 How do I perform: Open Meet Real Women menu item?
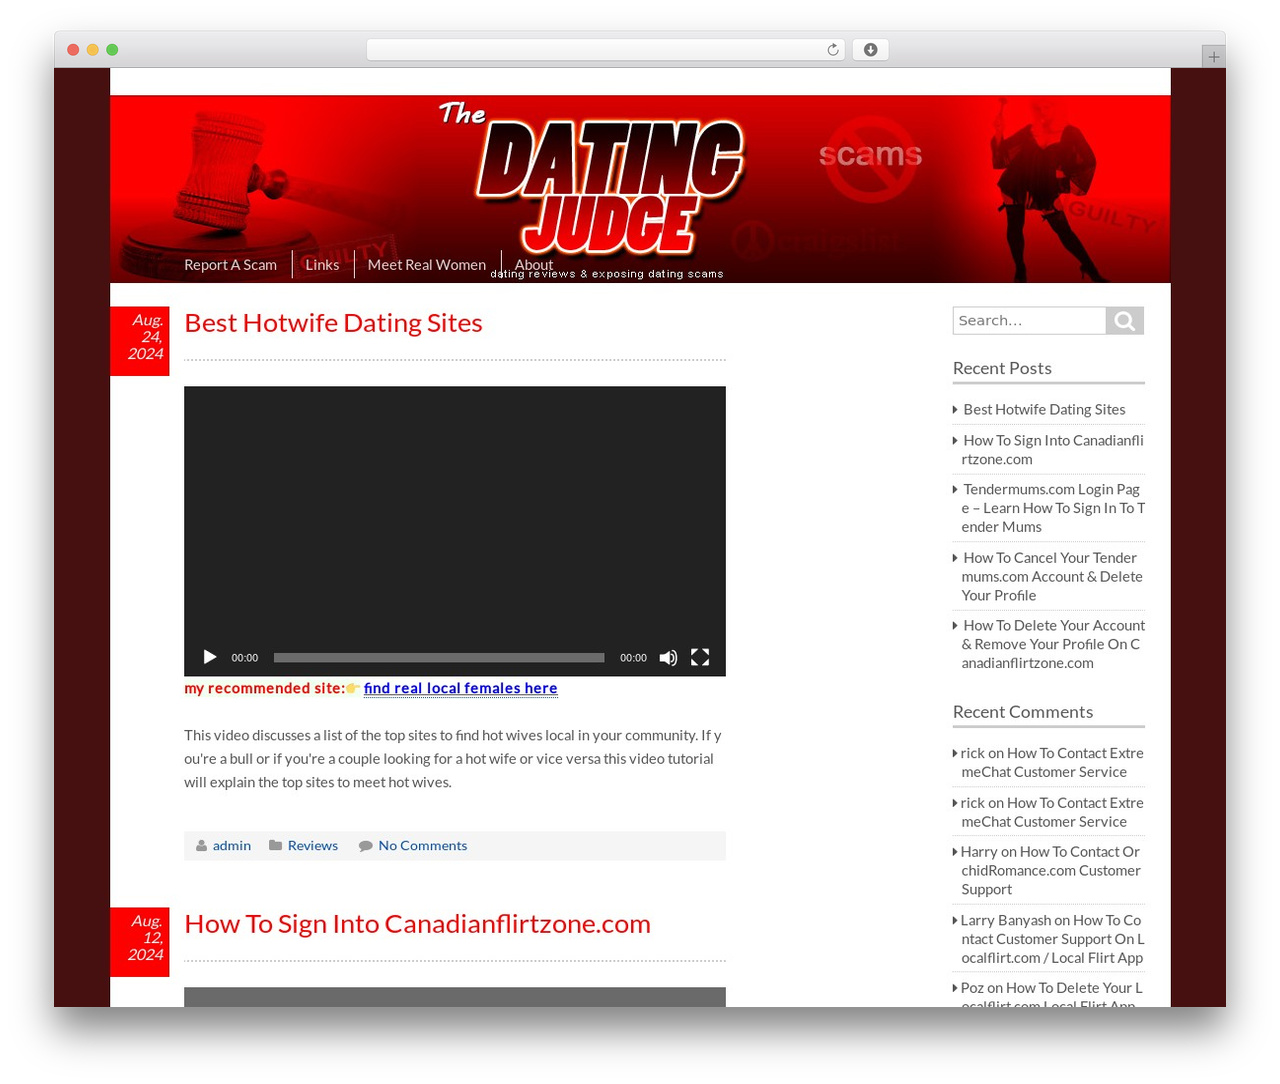point(427,265)
